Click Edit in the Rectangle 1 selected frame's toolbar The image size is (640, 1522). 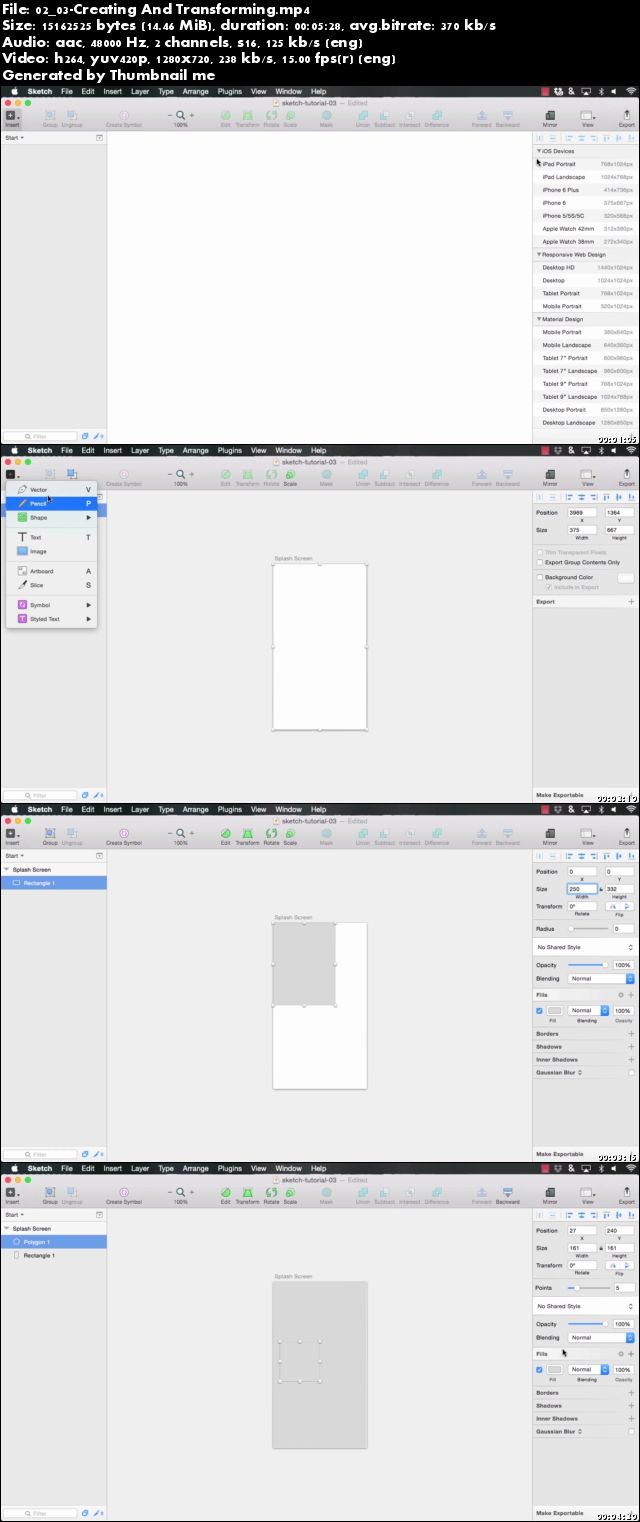pyautogui.click(x=226, y=835)
